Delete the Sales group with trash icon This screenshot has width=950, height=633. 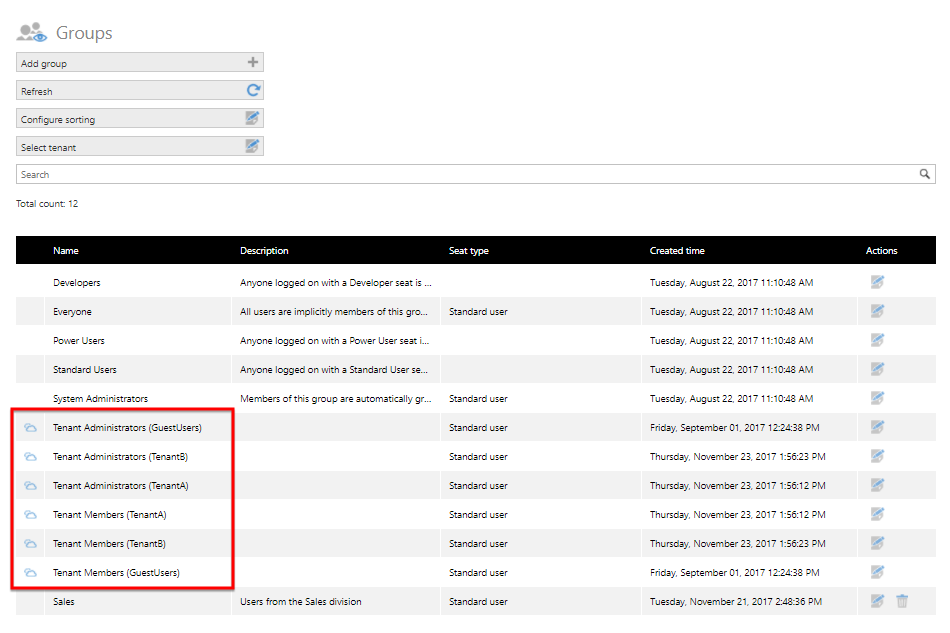pos(902,601)
